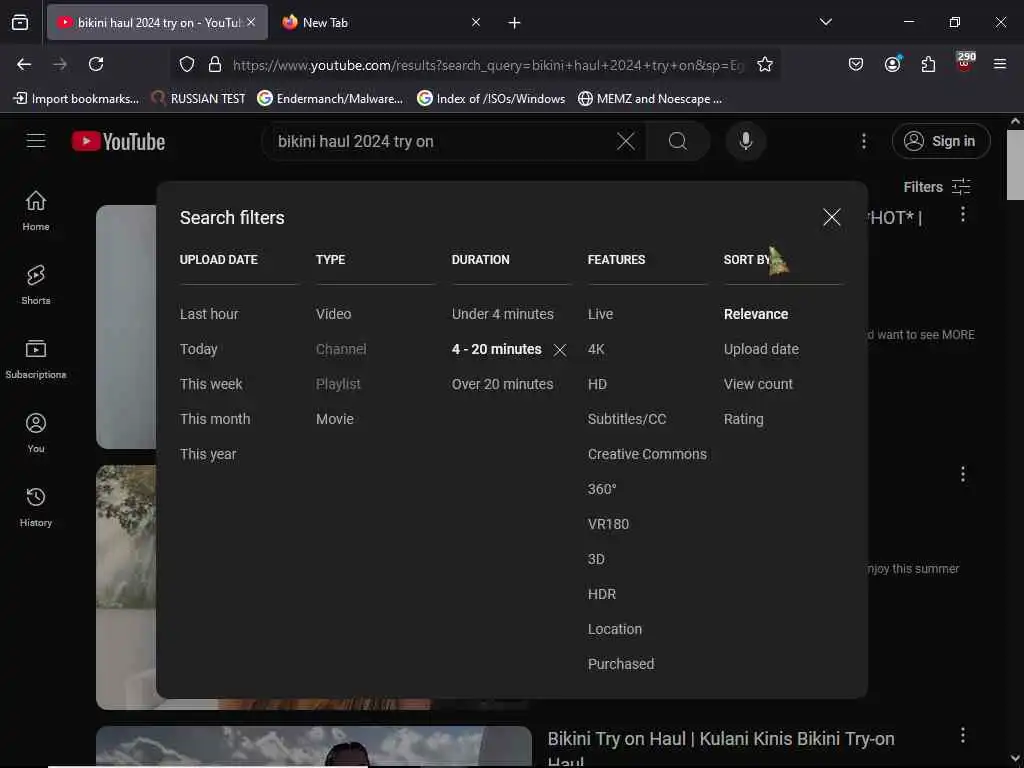Click the magnifier search button

point(678,141)
